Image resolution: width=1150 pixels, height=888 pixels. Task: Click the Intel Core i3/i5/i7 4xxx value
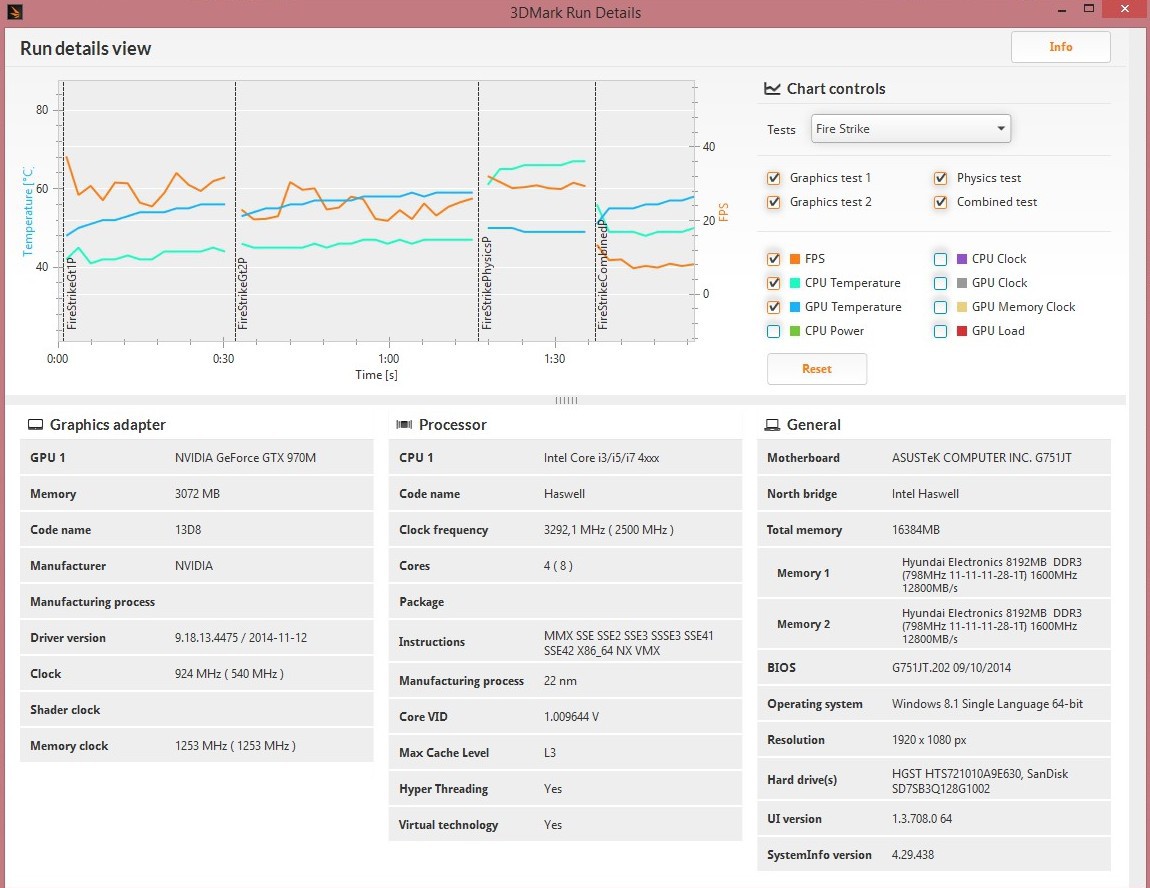click(601, 458)
